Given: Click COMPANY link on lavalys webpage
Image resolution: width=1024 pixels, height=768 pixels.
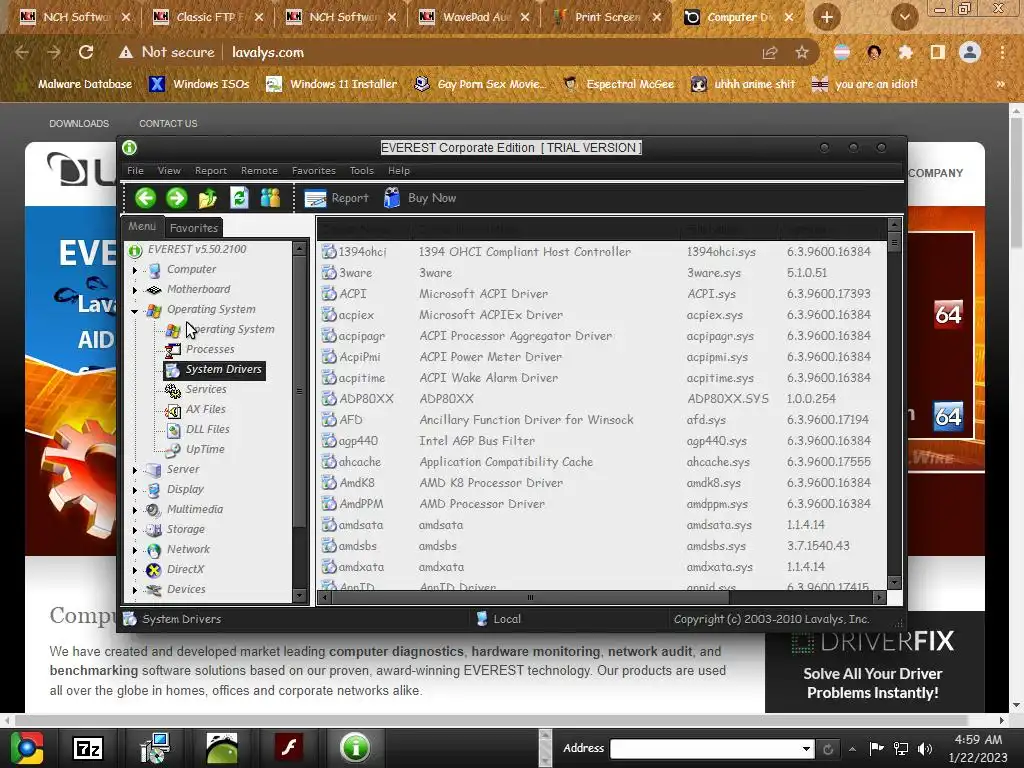Looking at the screenshot, I should click(935, 173).
